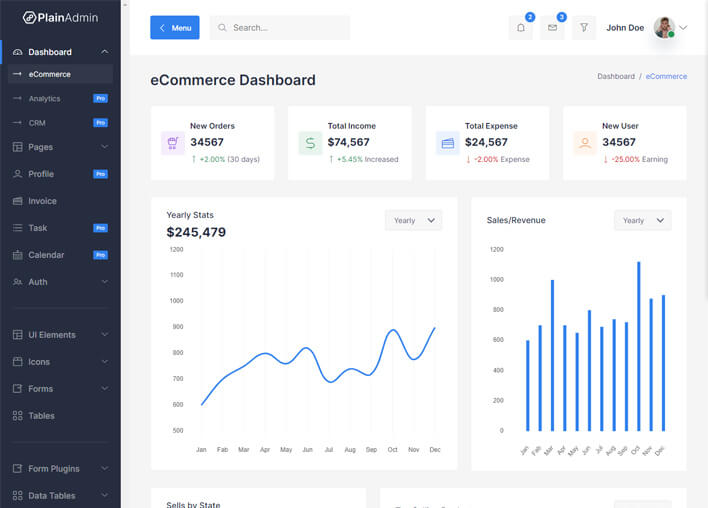
Task: Expand the Pages sidebar menu
Action: [x=60, y=147]
